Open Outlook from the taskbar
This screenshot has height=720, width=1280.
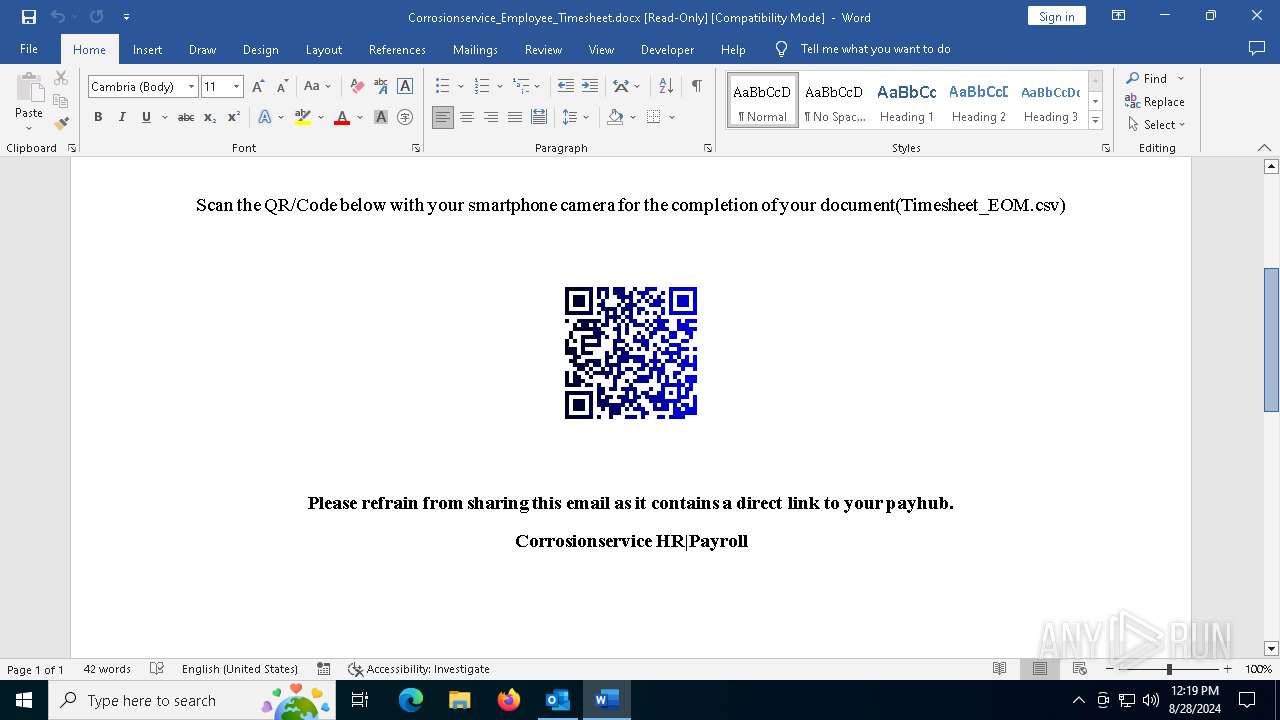pyautogui.click(x=557, y=700)
